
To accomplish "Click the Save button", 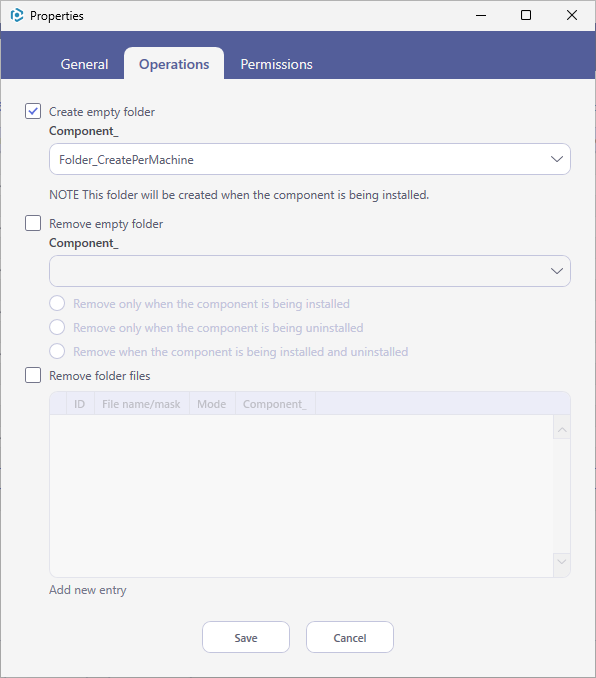I will 246,637.
